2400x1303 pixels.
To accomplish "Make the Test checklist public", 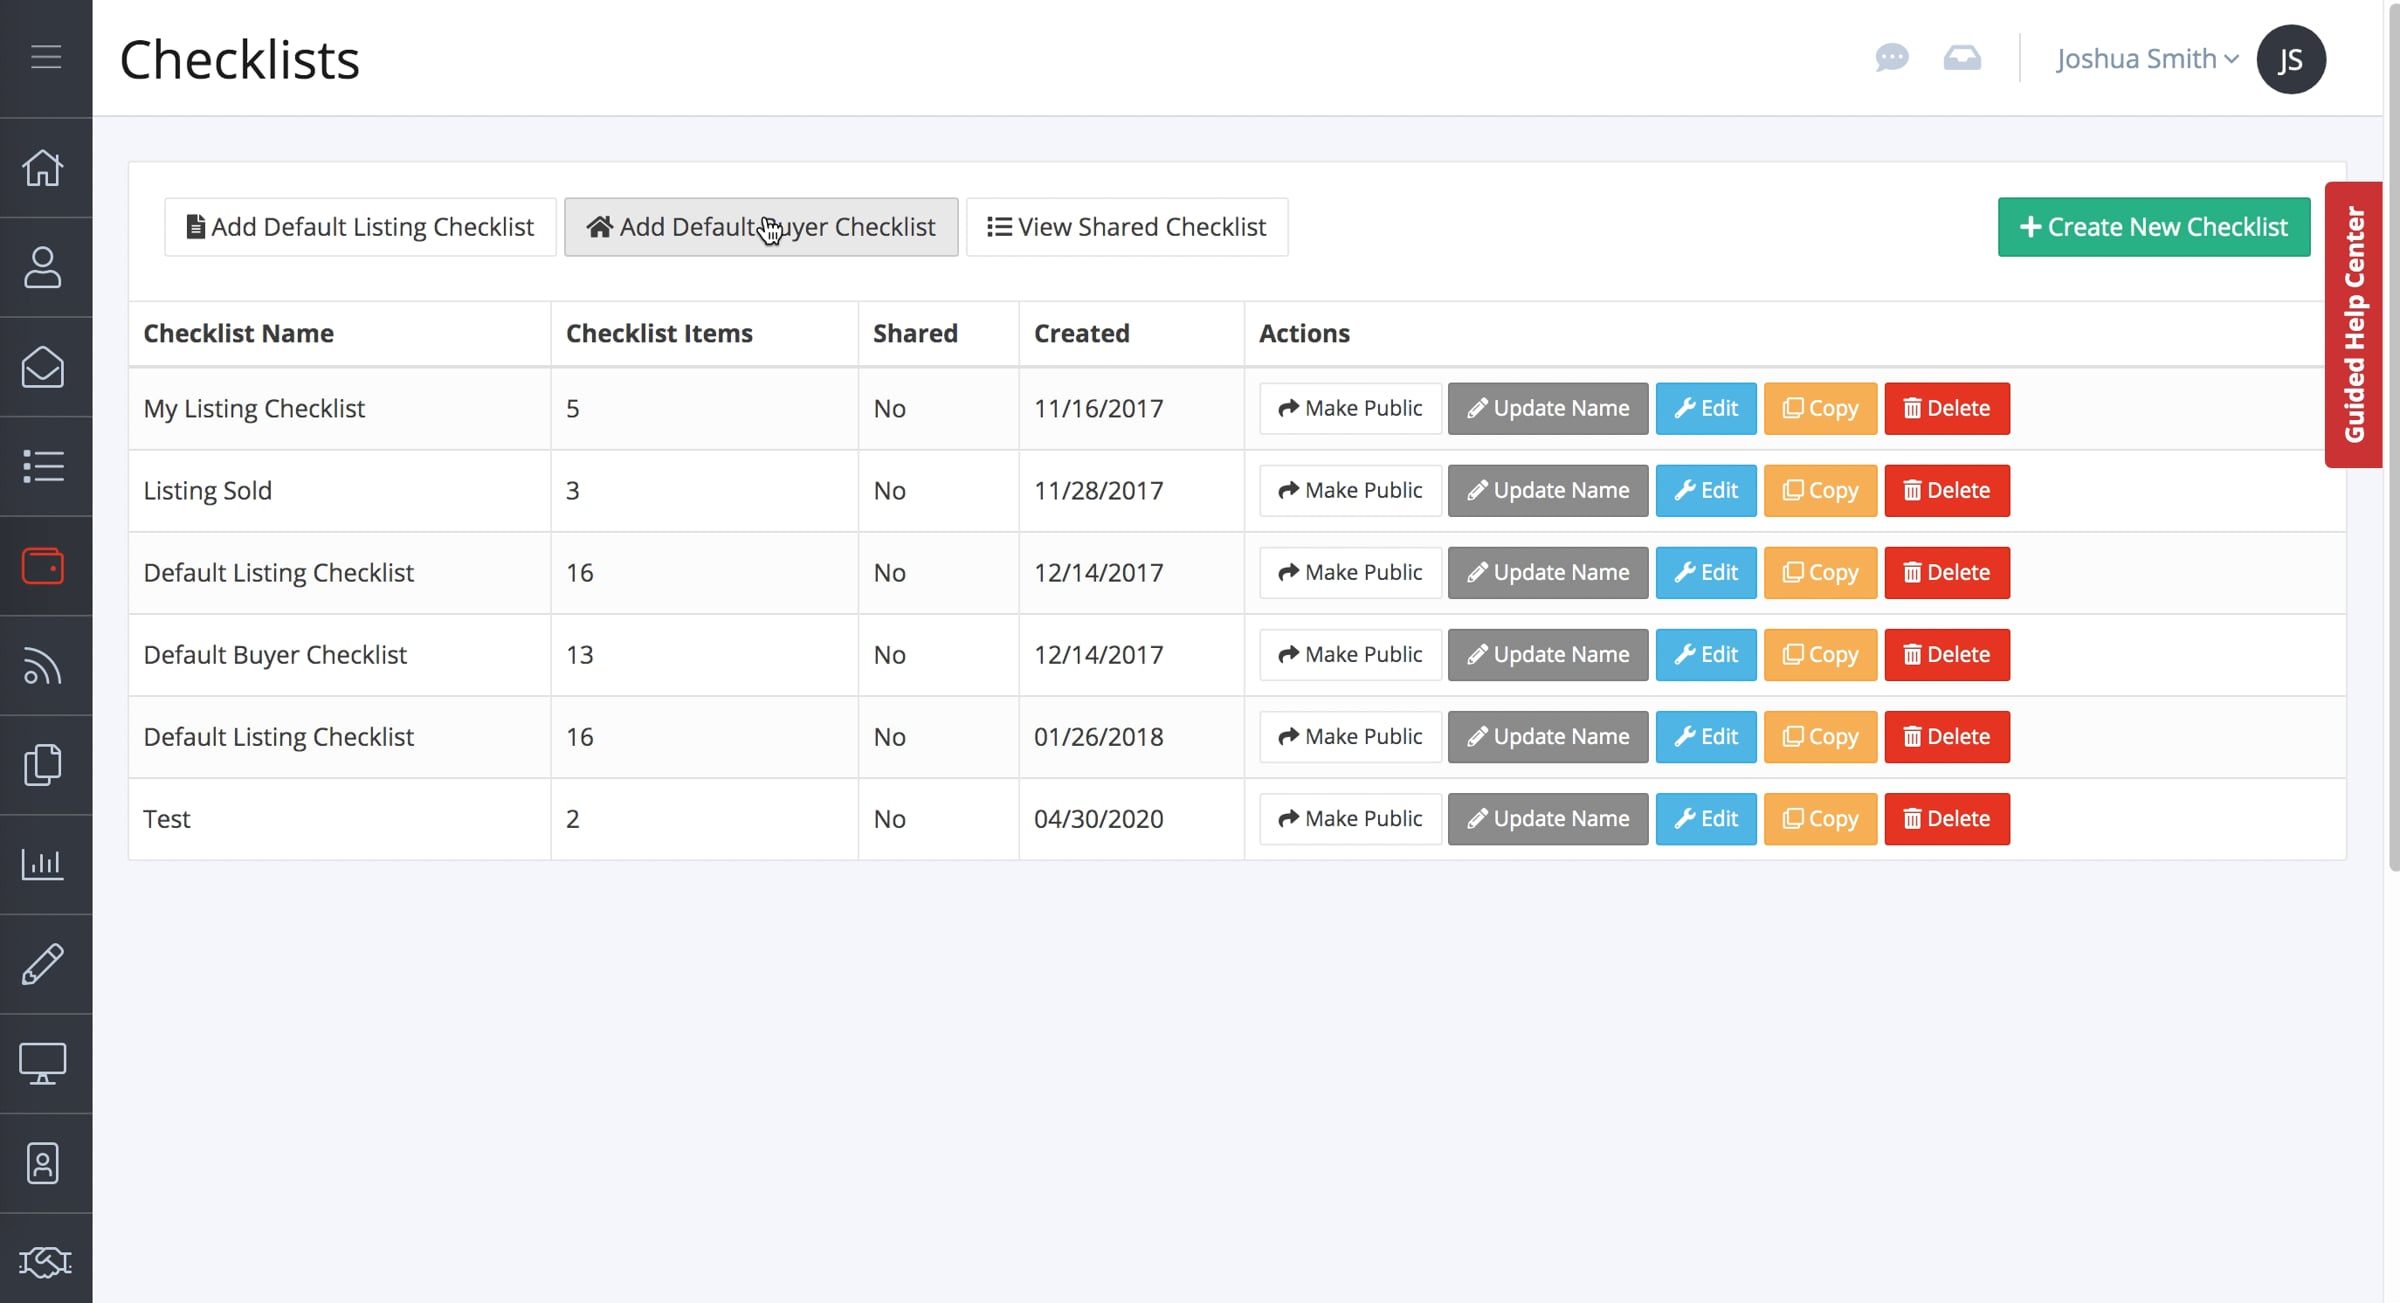I will (1350, 818).
